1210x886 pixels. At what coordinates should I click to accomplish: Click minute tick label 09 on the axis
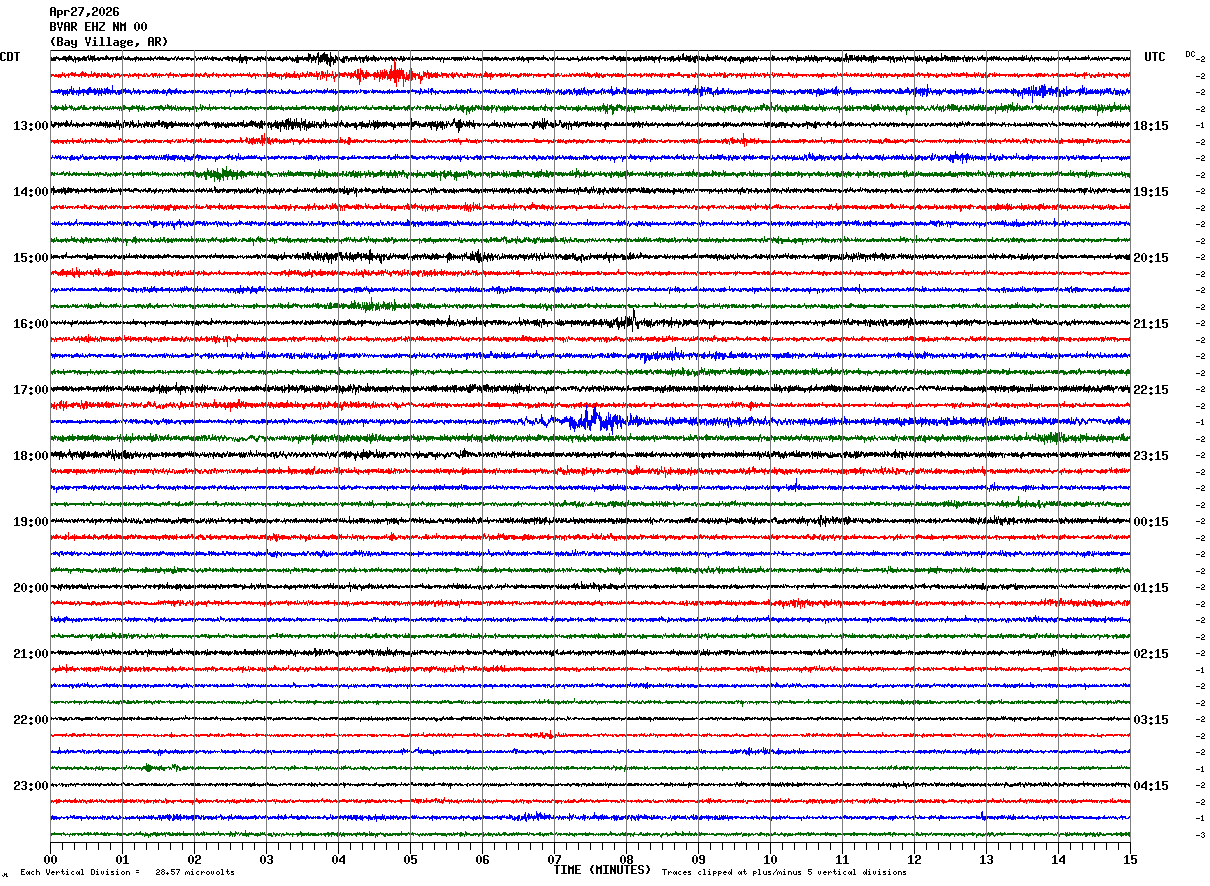pos(698,859)
